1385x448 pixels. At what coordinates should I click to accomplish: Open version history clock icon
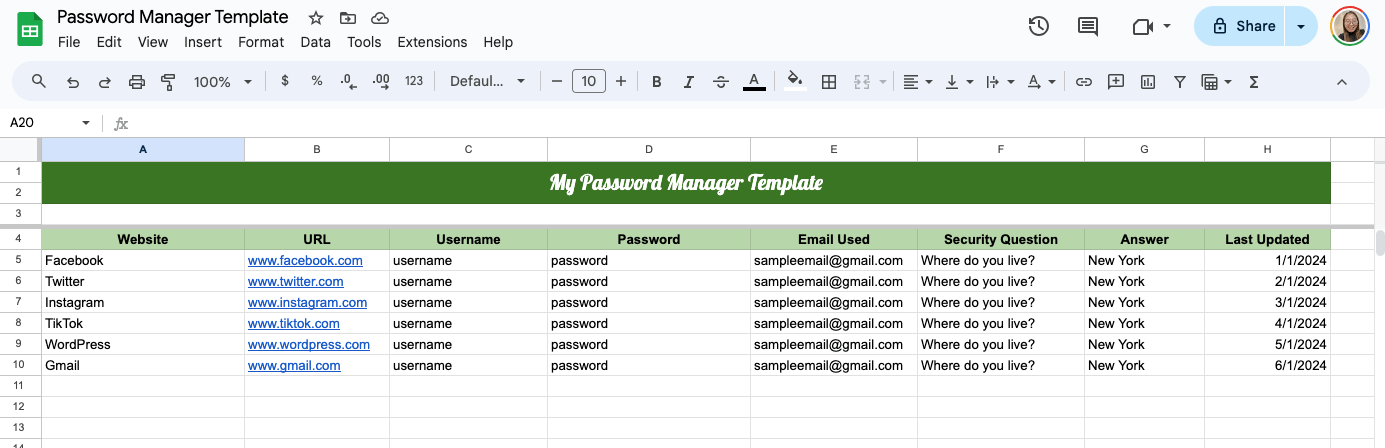pyautogui.click(x=1039, y=27)
